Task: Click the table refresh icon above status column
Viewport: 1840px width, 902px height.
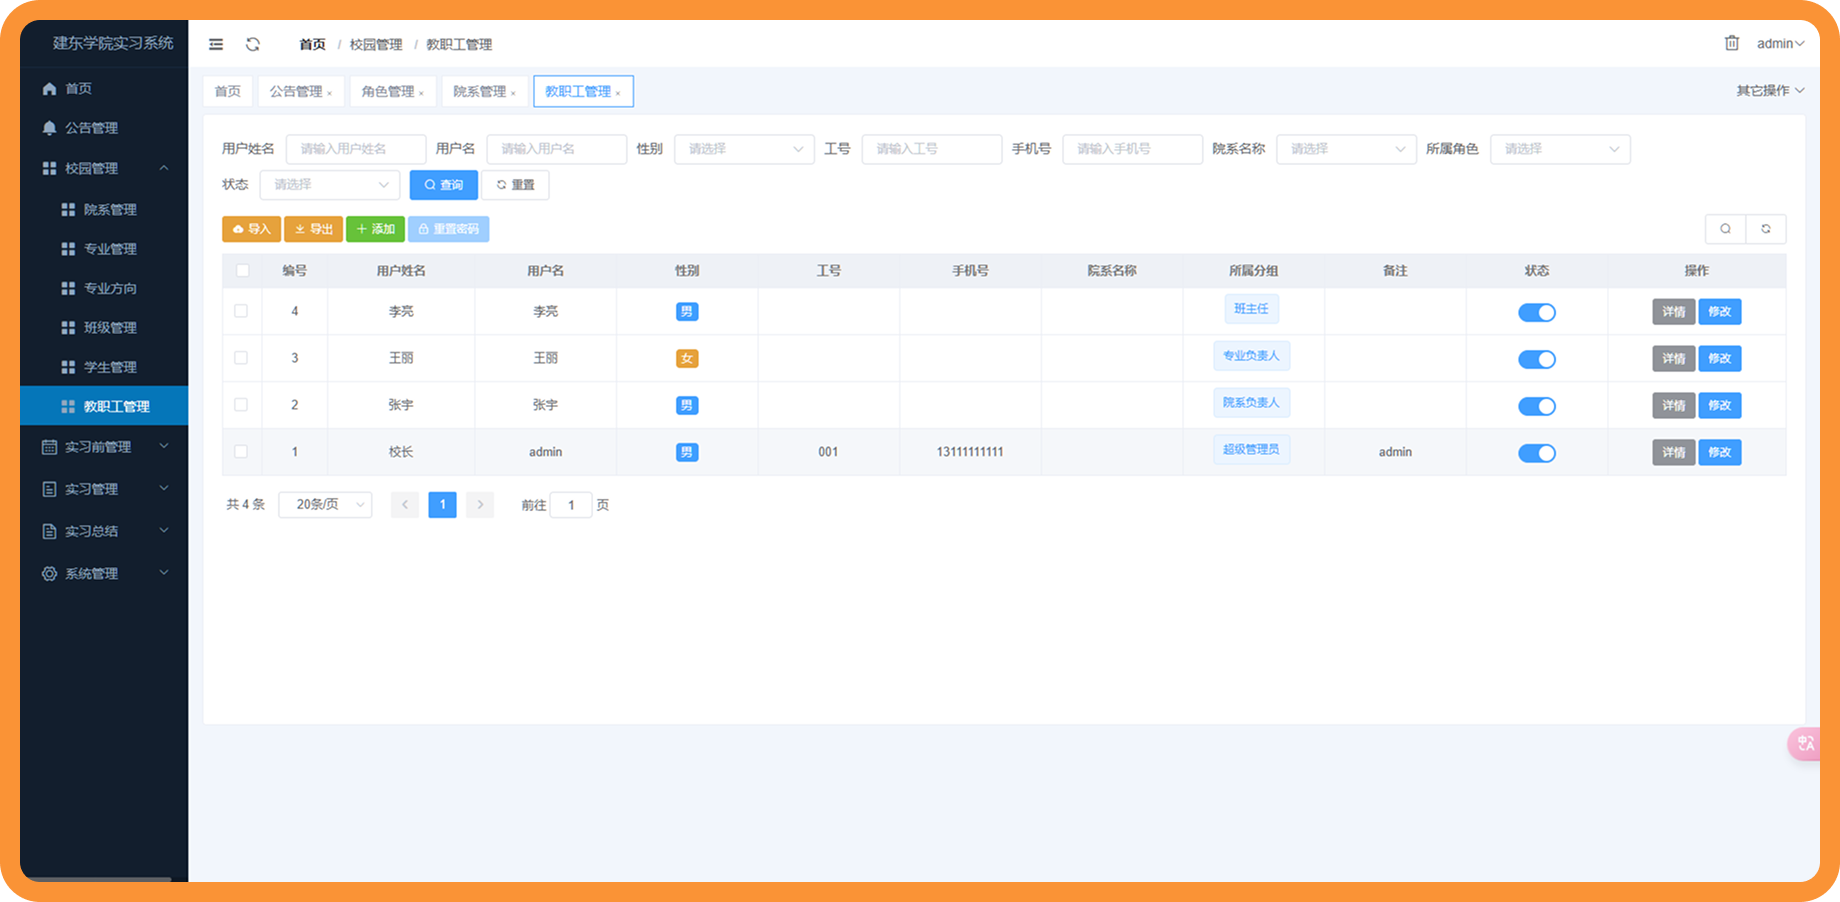Action: tap(1765, 229)
